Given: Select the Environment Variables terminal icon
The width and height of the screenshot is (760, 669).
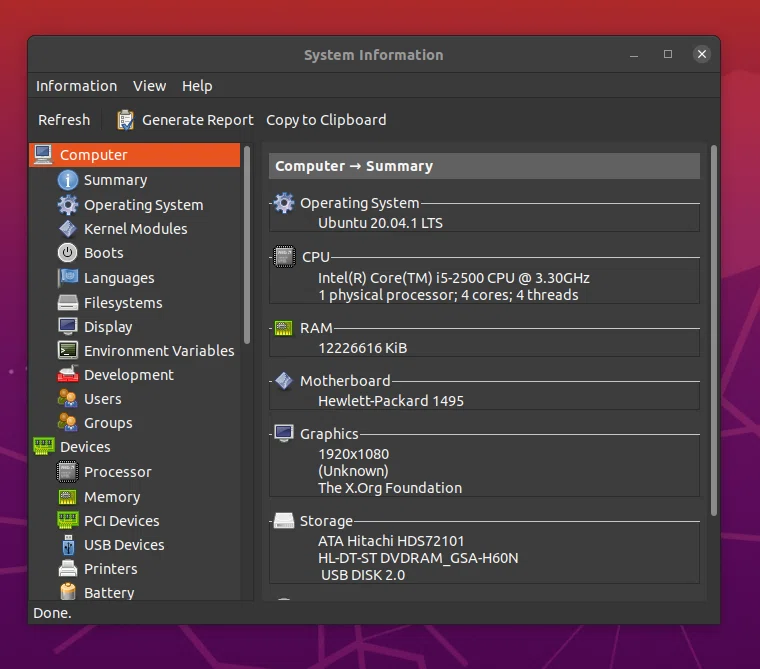Looking at the screenshot, I should pyautogui.click(x=67, y=350).
